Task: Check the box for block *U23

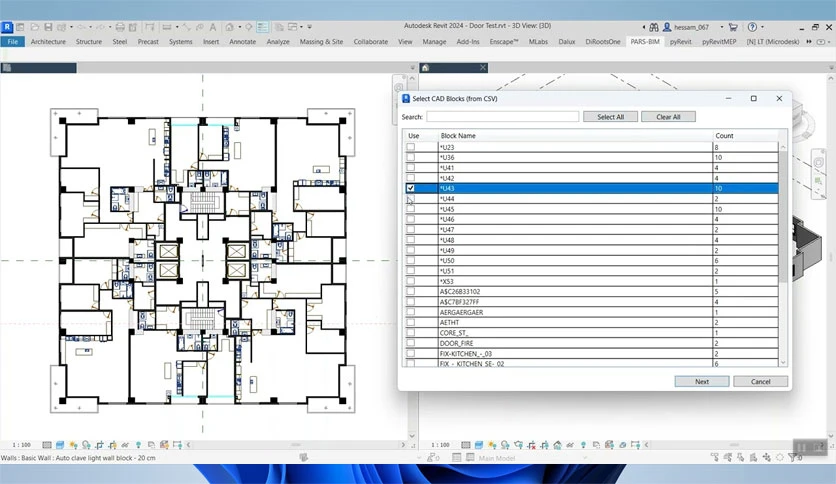Action: pyautogui.click(x=411, y=147)
